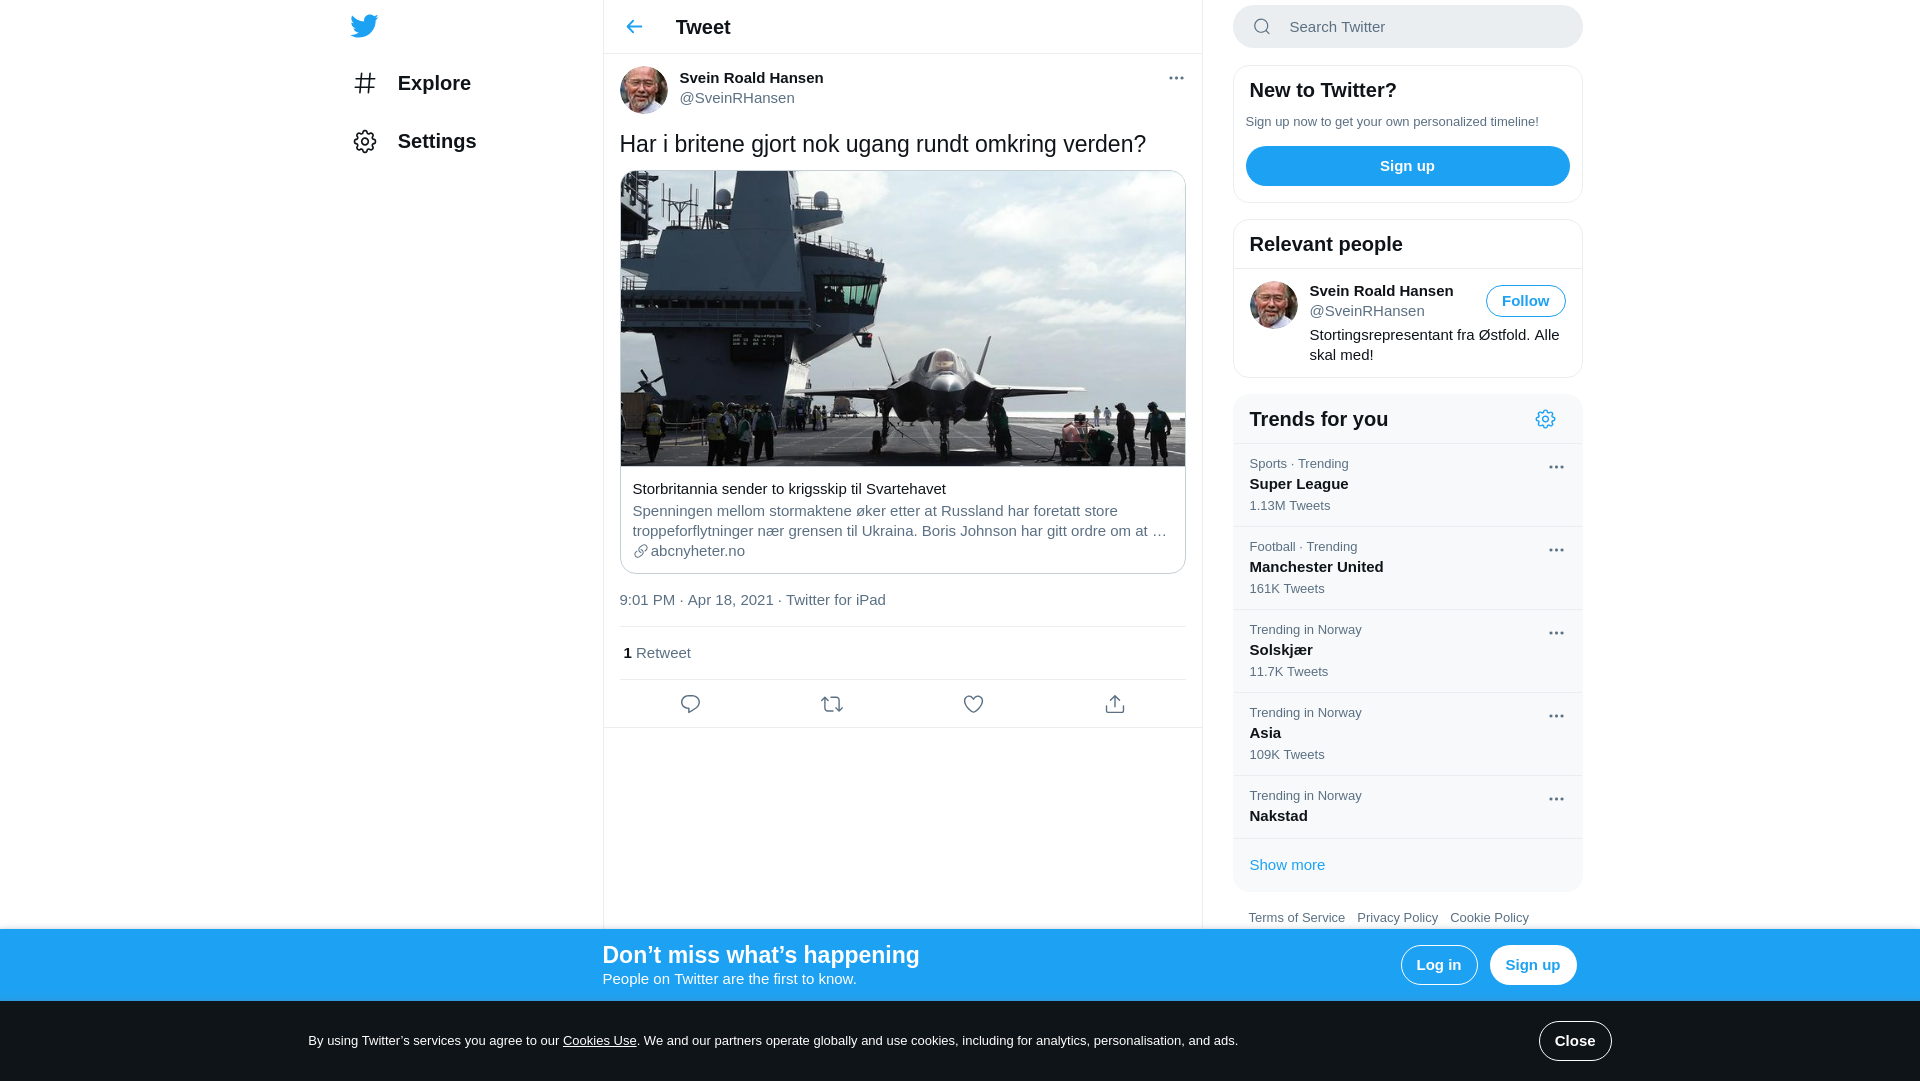The width and height of the screenshot is (1920, 1081).
Task: Open the Trends settings gear icon
Action: 1545,419
